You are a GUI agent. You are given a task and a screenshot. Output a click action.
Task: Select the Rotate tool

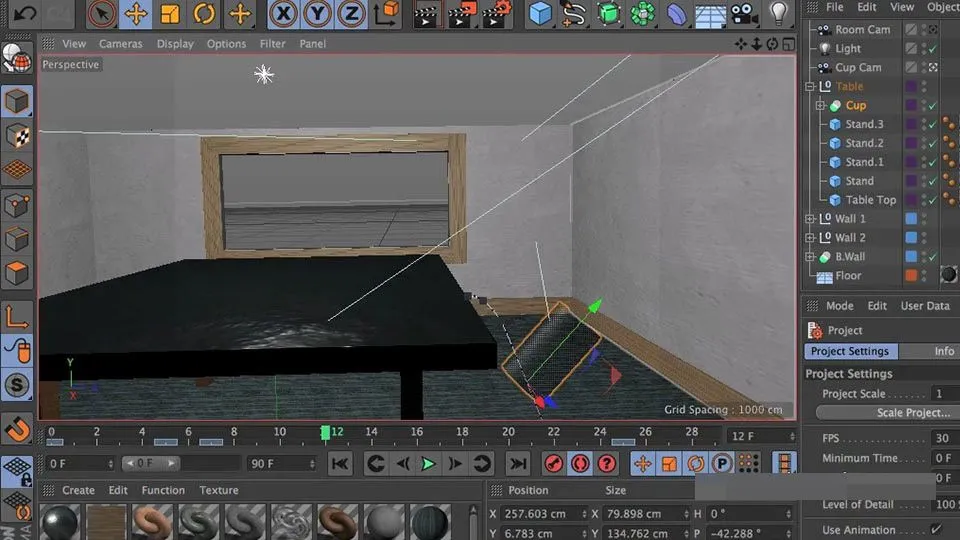pos(204,14)
